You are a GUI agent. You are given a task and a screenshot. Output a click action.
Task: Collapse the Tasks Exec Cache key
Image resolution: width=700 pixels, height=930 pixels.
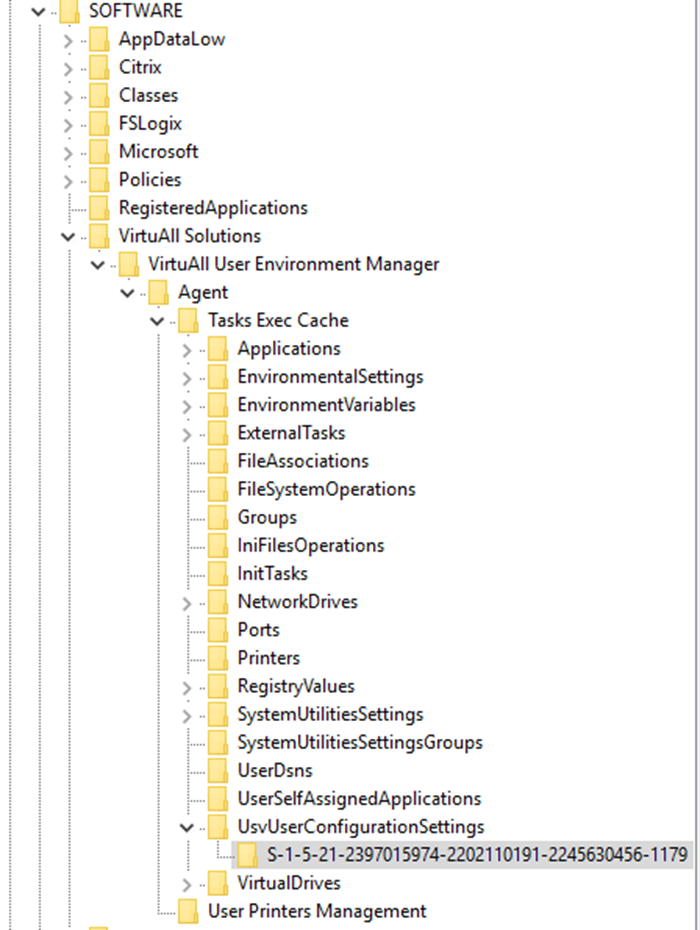click(157, 321)
